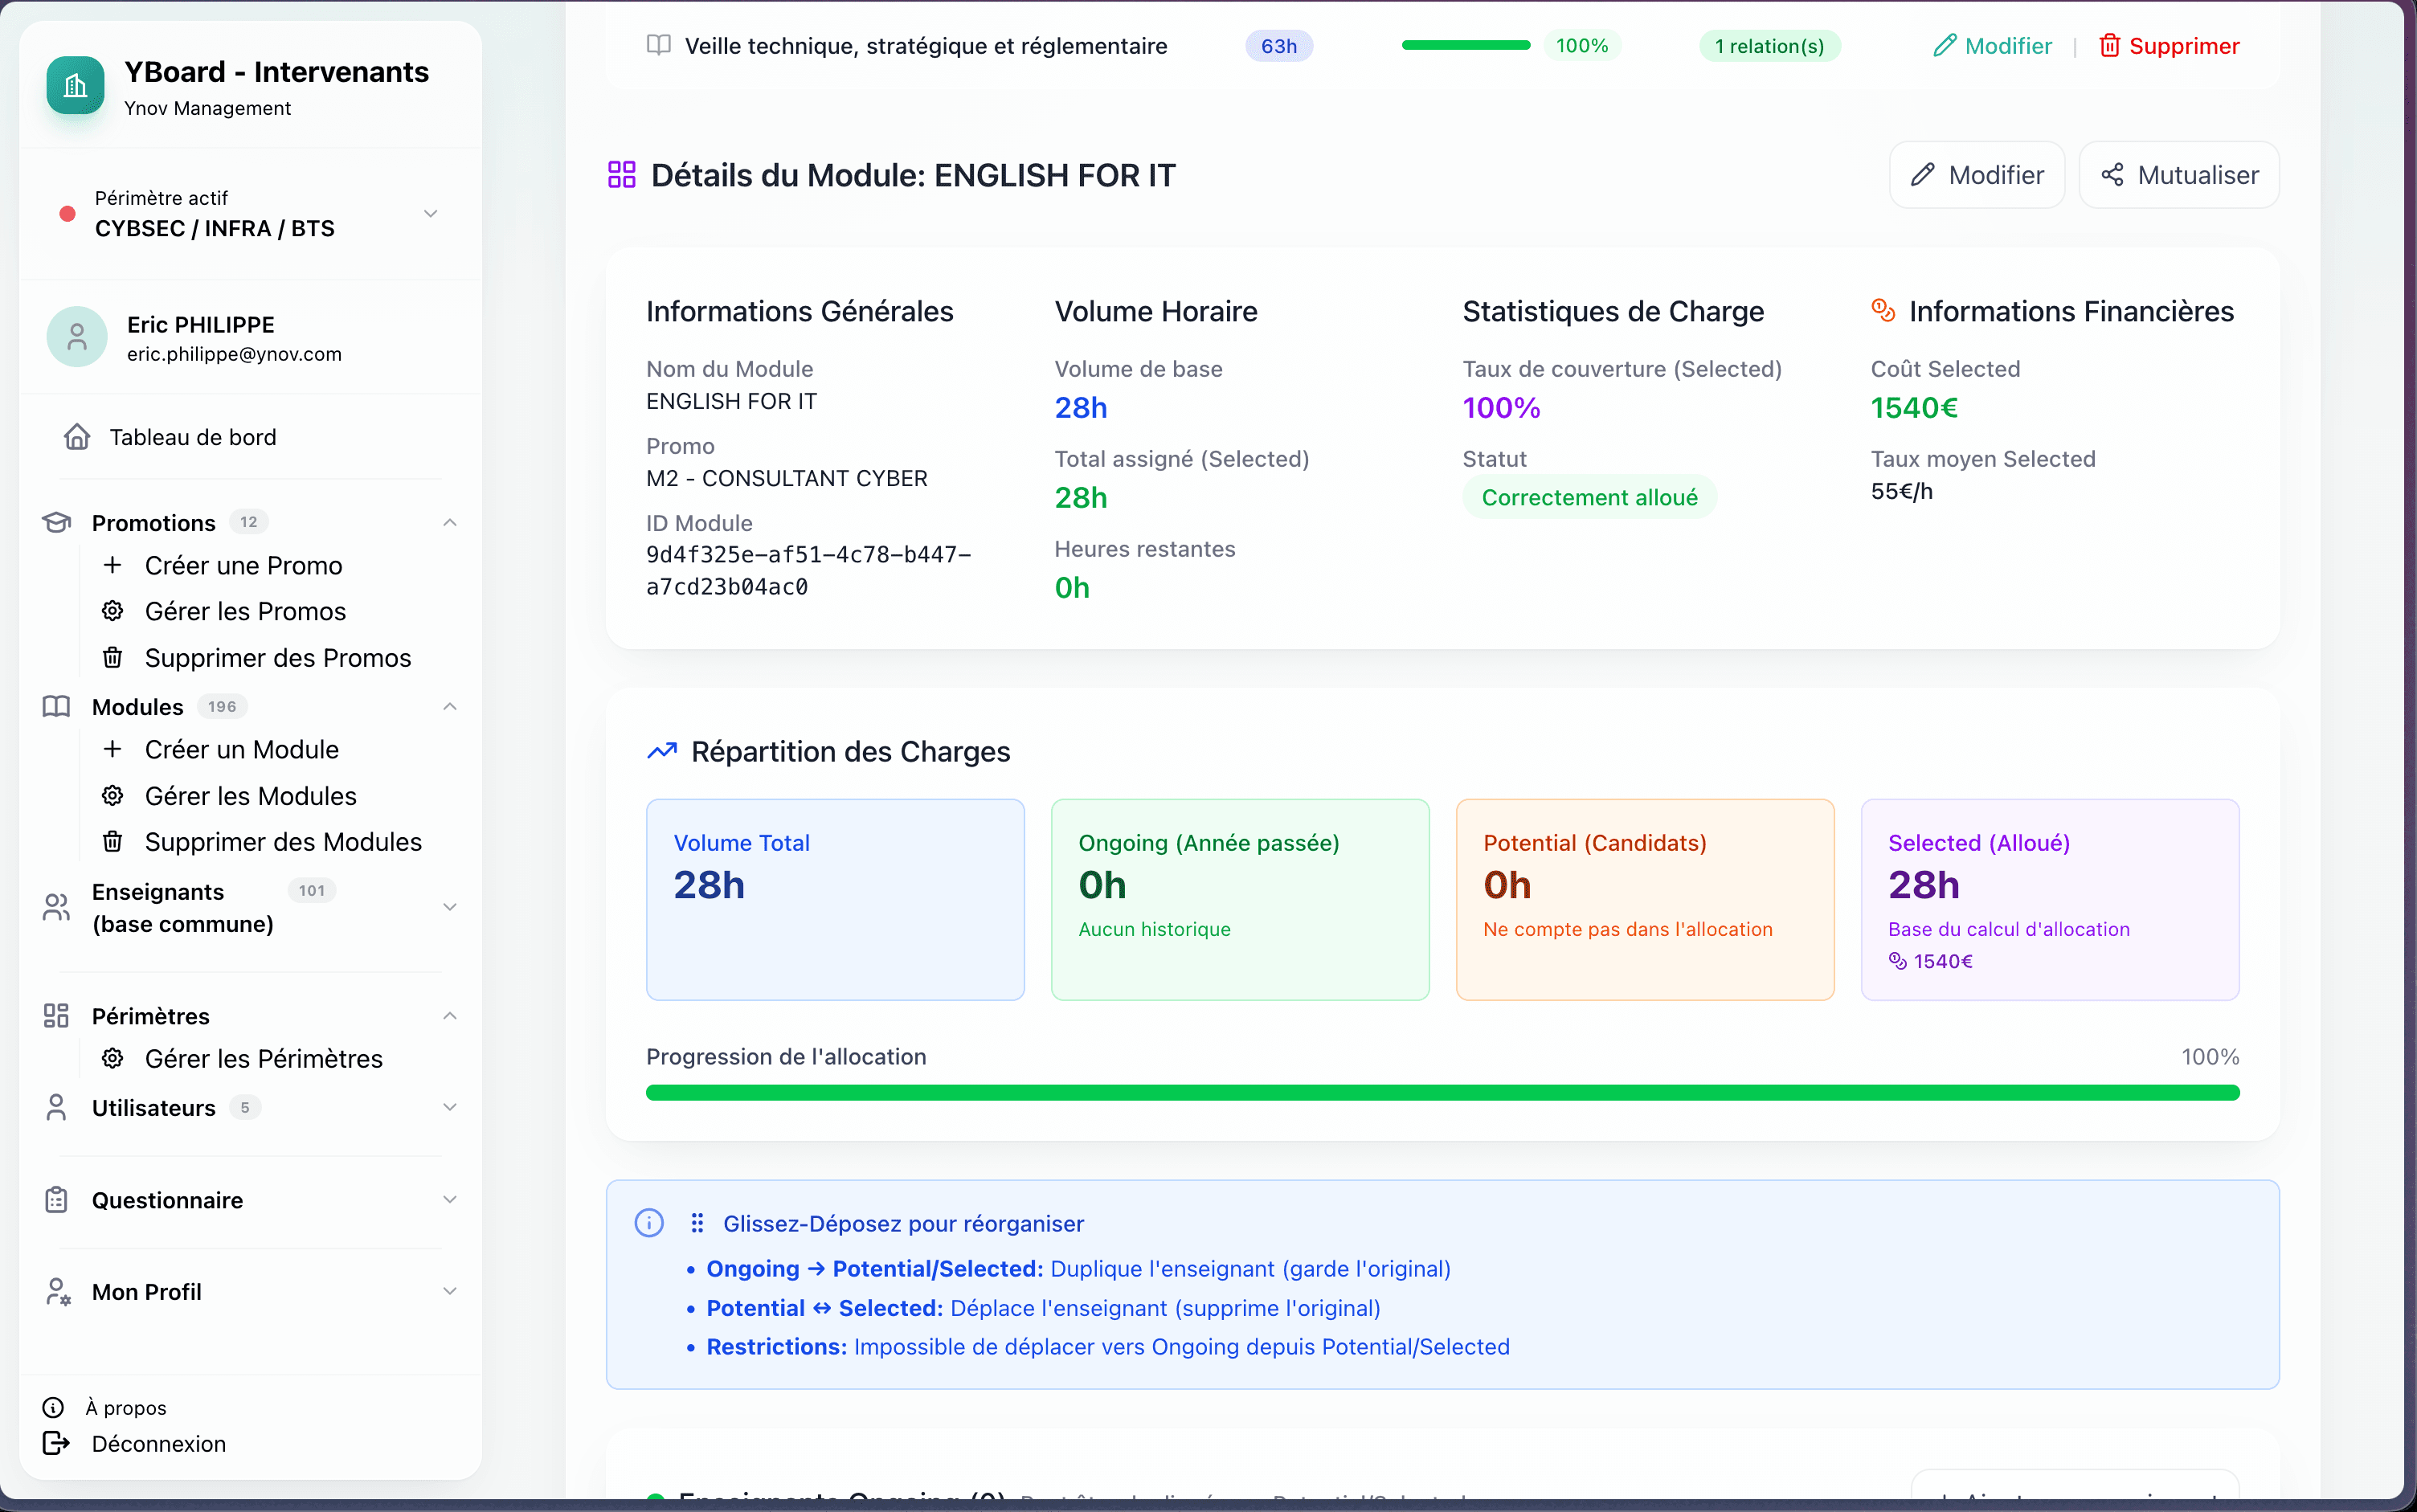The height and width of the screenshot is (1512, 2417).
Task: Click the Veille technique 100% progress bar
Action: 1466,45
